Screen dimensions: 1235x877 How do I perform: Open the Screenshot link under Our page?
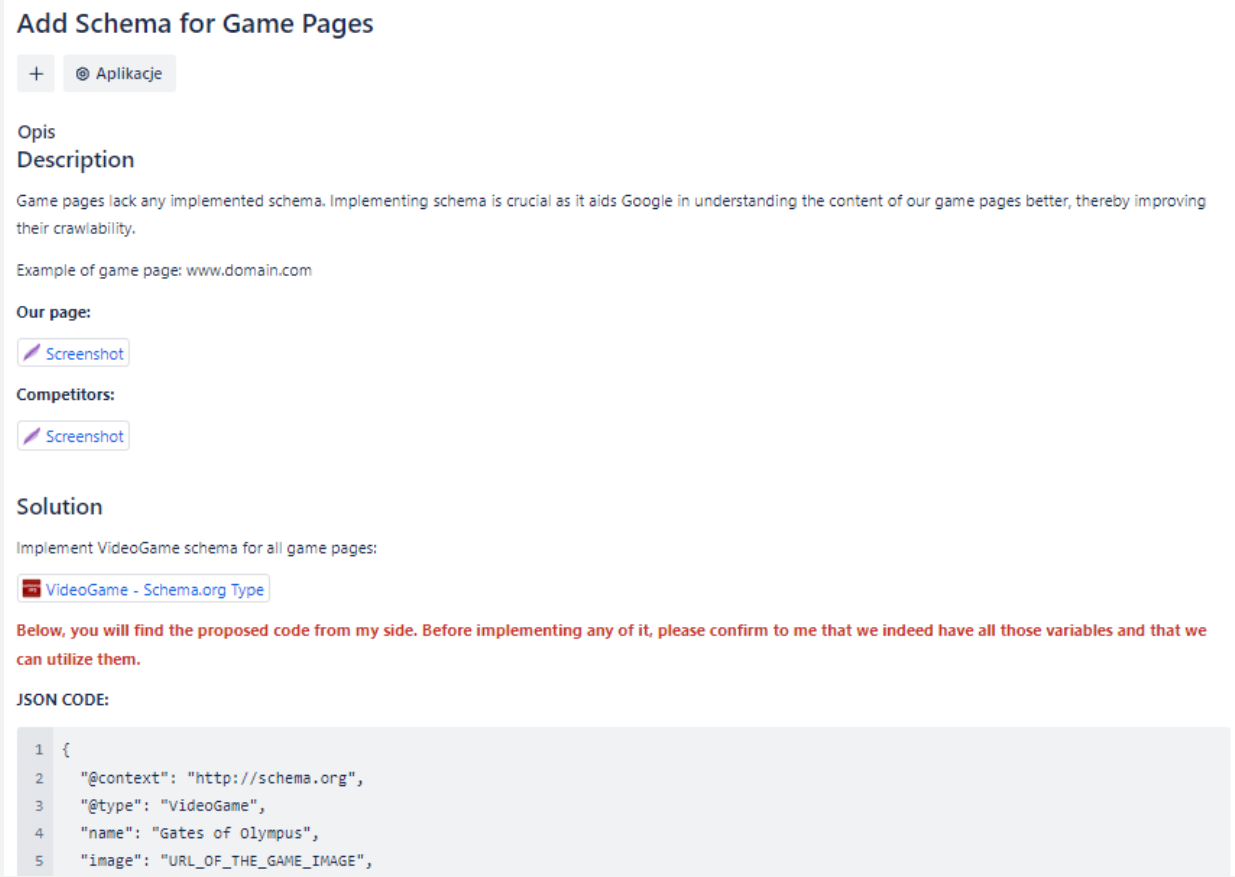[73, 353]
